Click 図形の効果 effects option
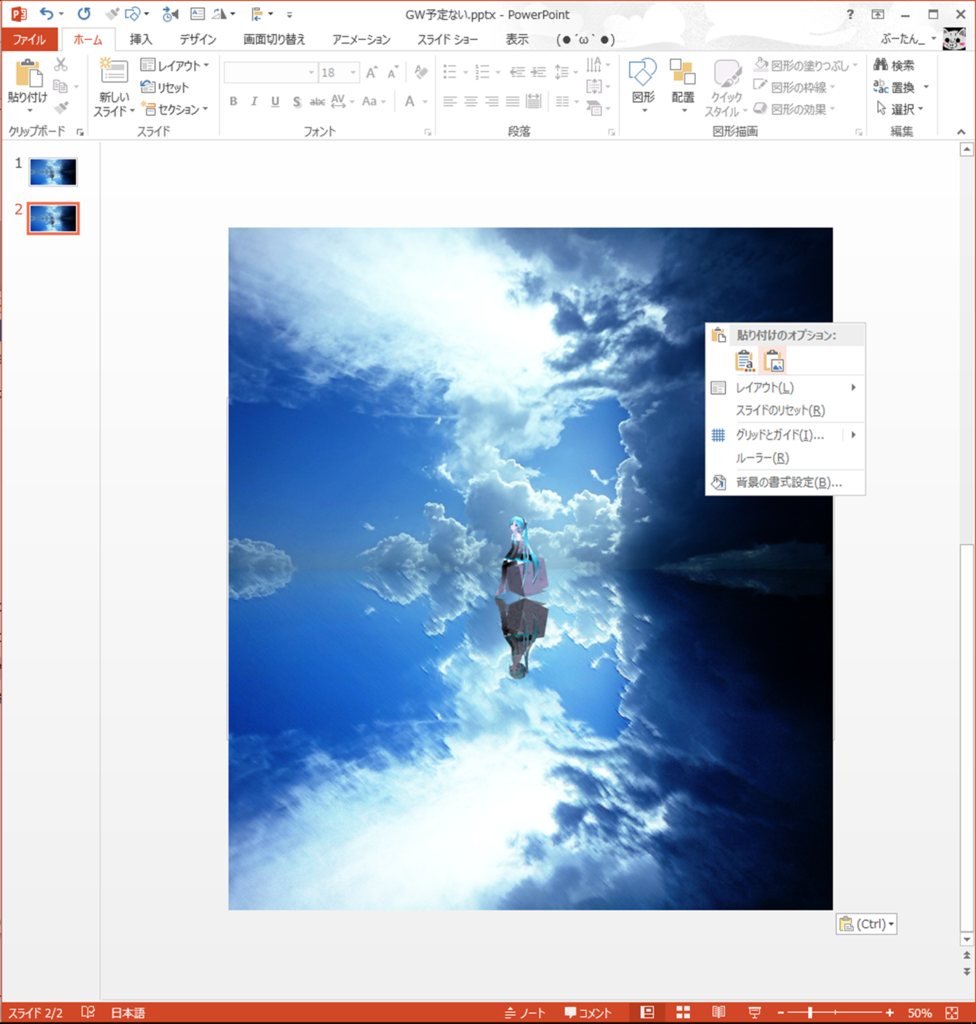 [x=794, y=109]
